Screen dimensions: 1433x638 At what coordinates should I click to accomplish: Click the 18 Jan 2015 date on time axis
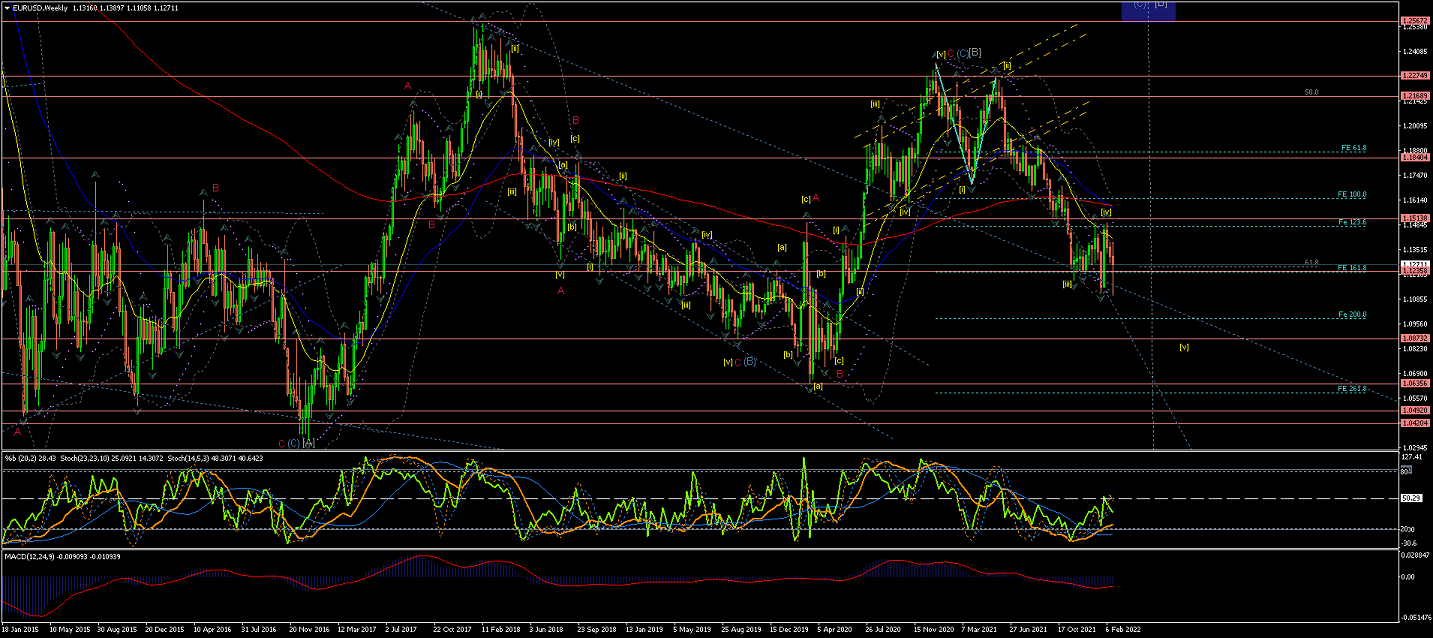[20, 631]
